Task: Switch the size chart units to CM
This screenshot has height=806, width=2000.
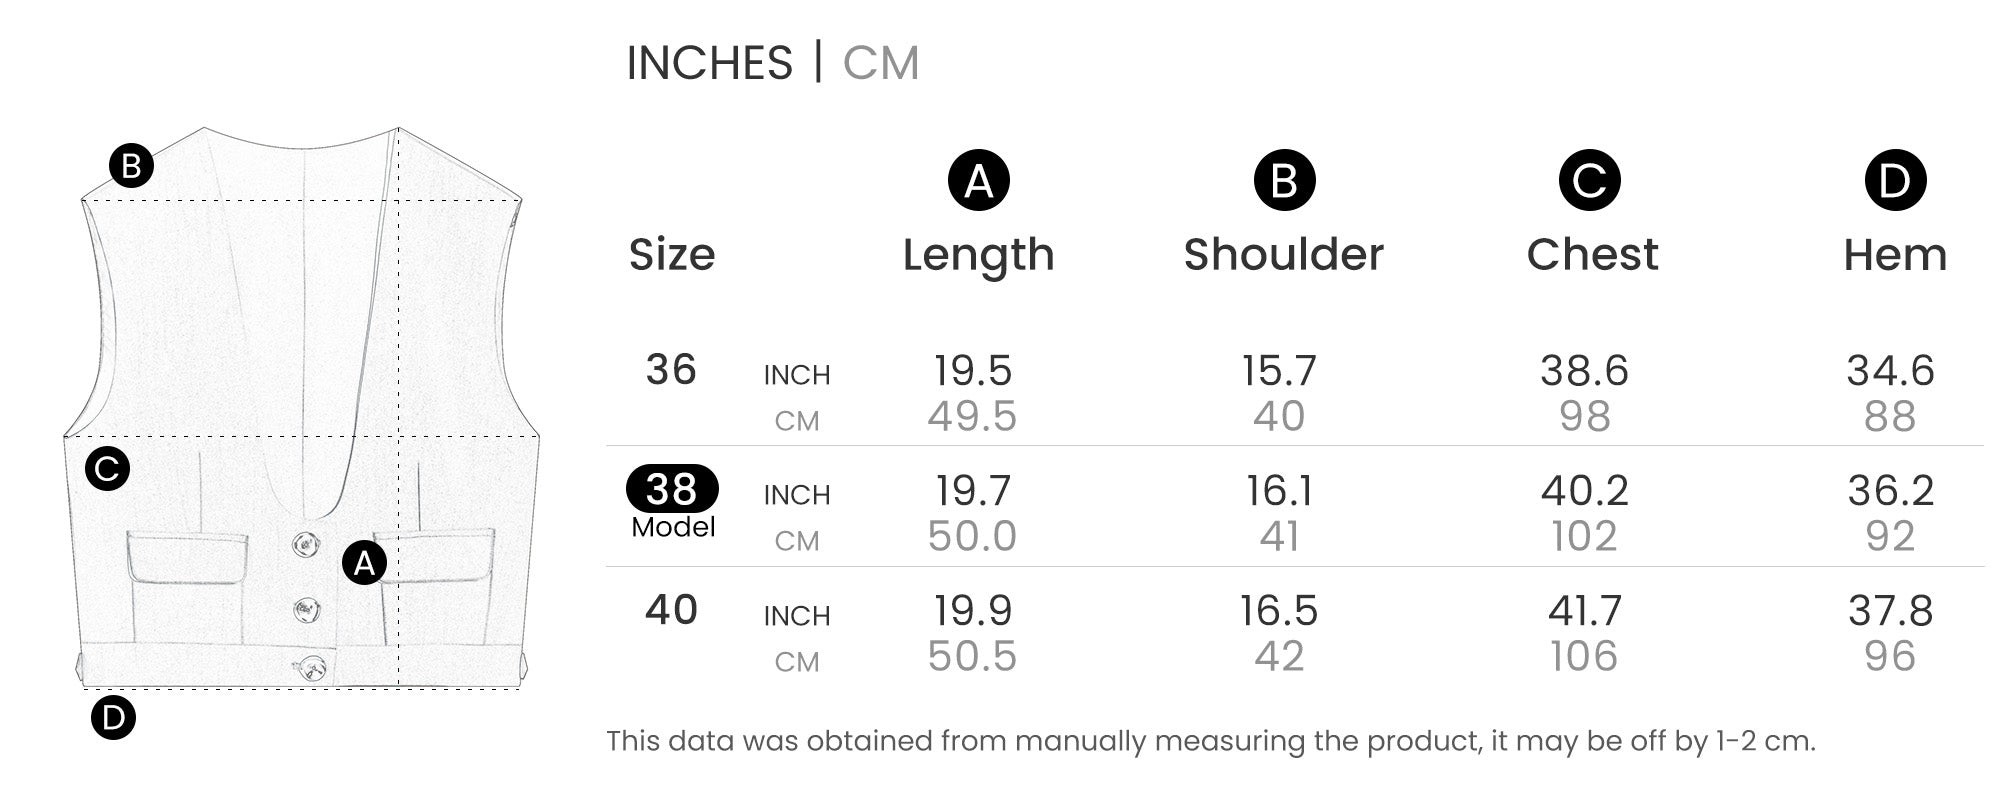Action: click(880, 63)
